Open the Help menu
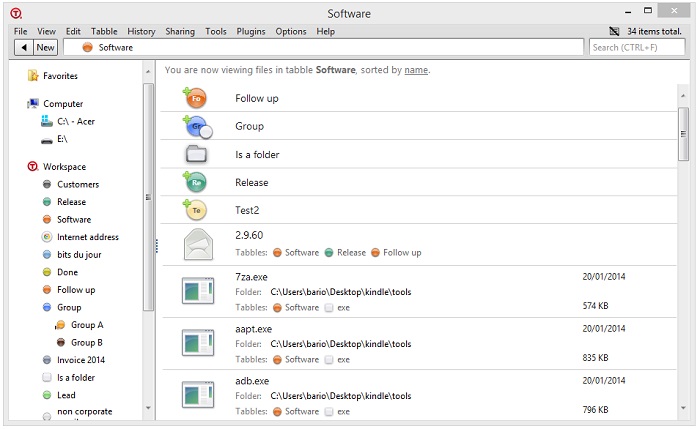 325,31
